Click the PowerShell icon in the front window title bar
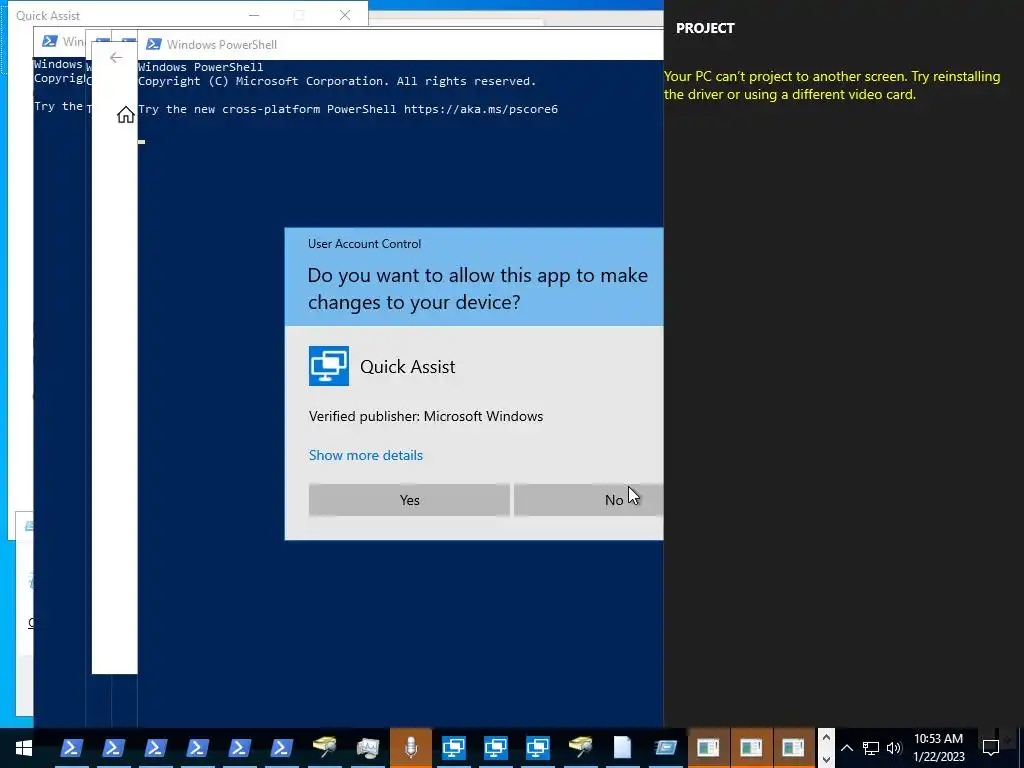 (153, 44)
